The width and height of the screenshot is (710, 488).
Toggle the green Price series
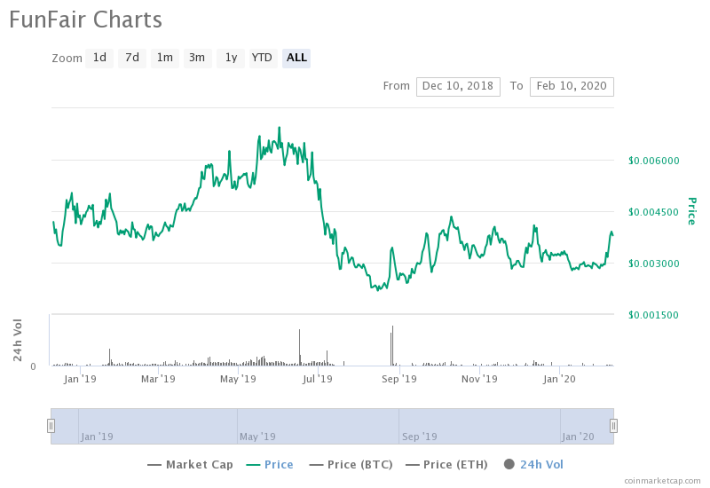point(270,464)
